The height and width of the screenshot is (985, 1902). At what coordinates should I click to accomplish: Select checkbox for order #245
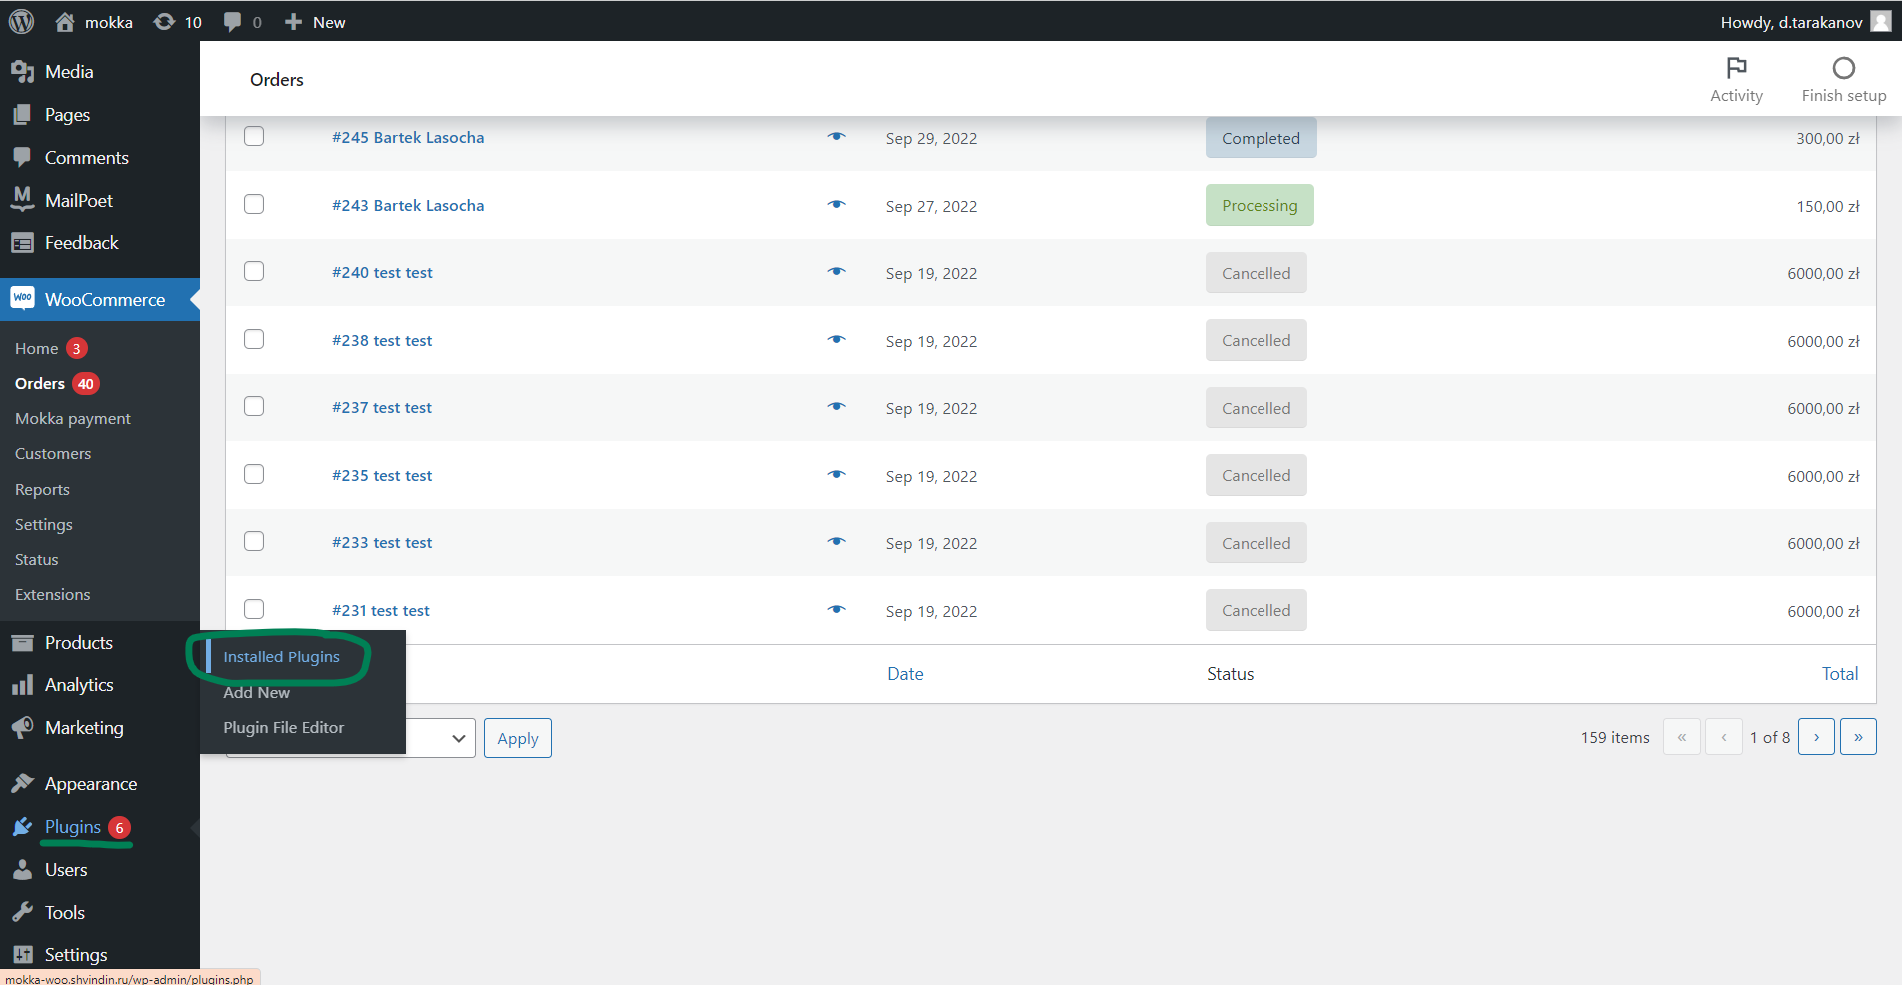(254, 136)
